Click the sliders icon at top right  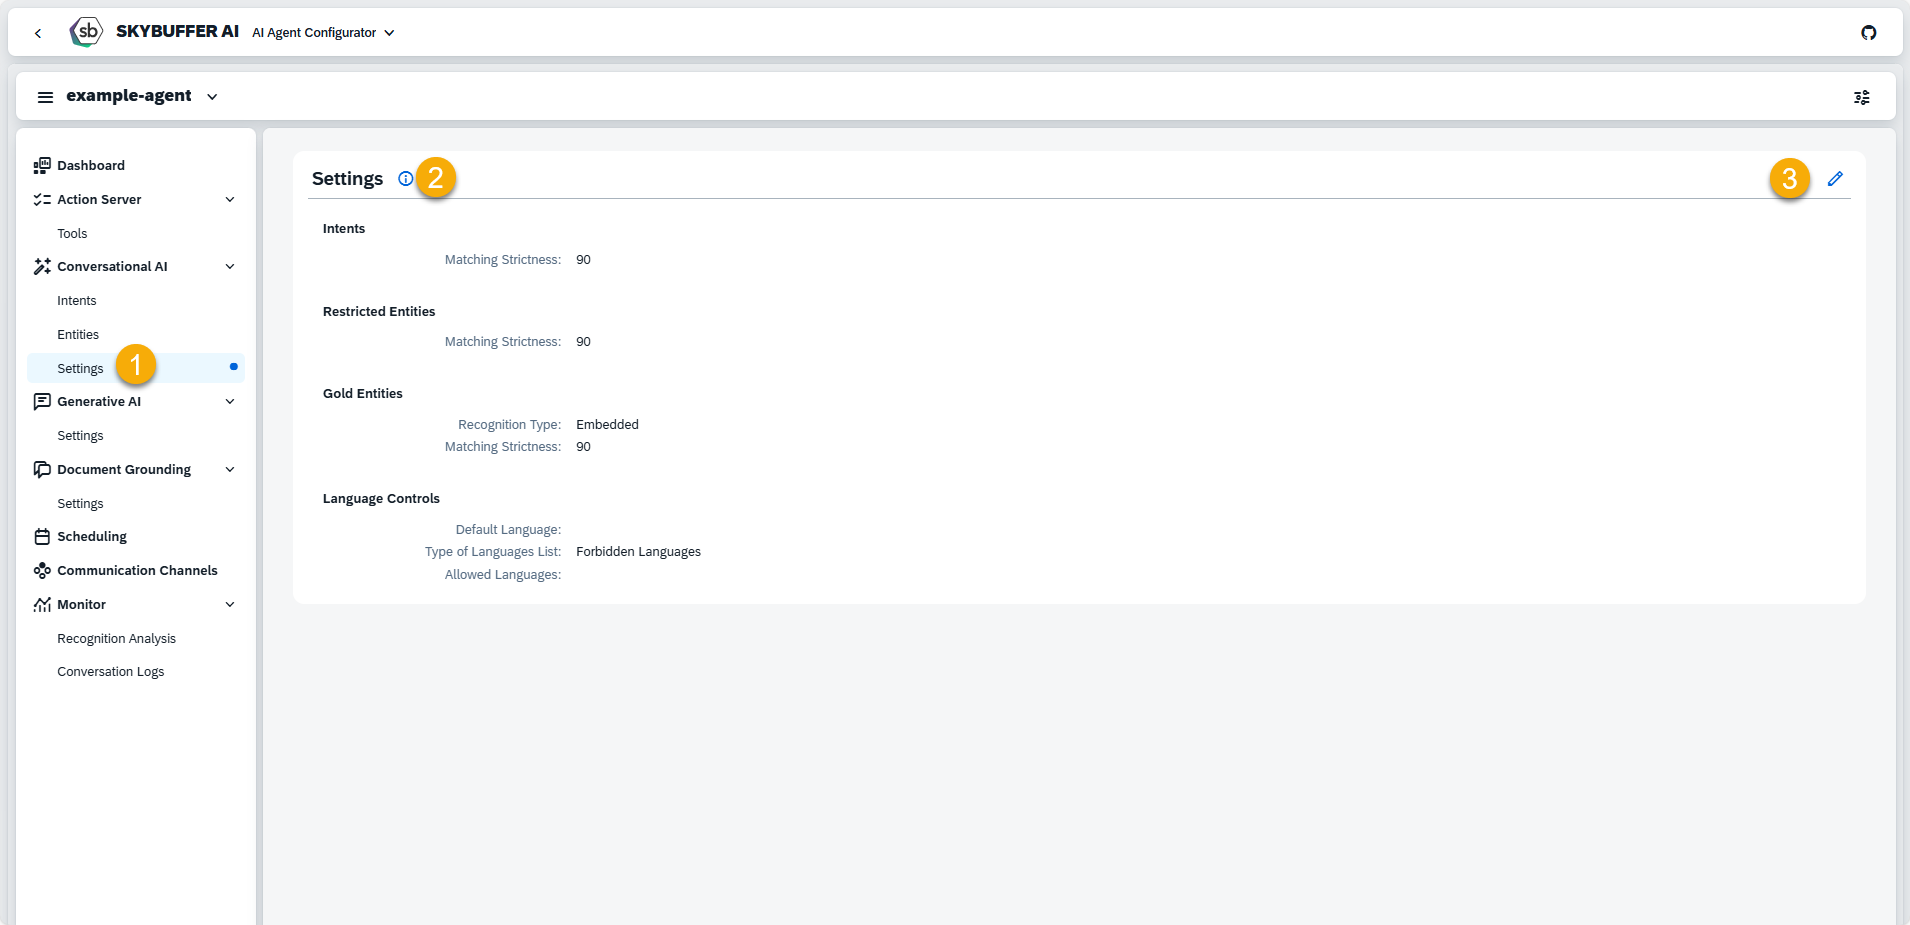pos(1861,97)
